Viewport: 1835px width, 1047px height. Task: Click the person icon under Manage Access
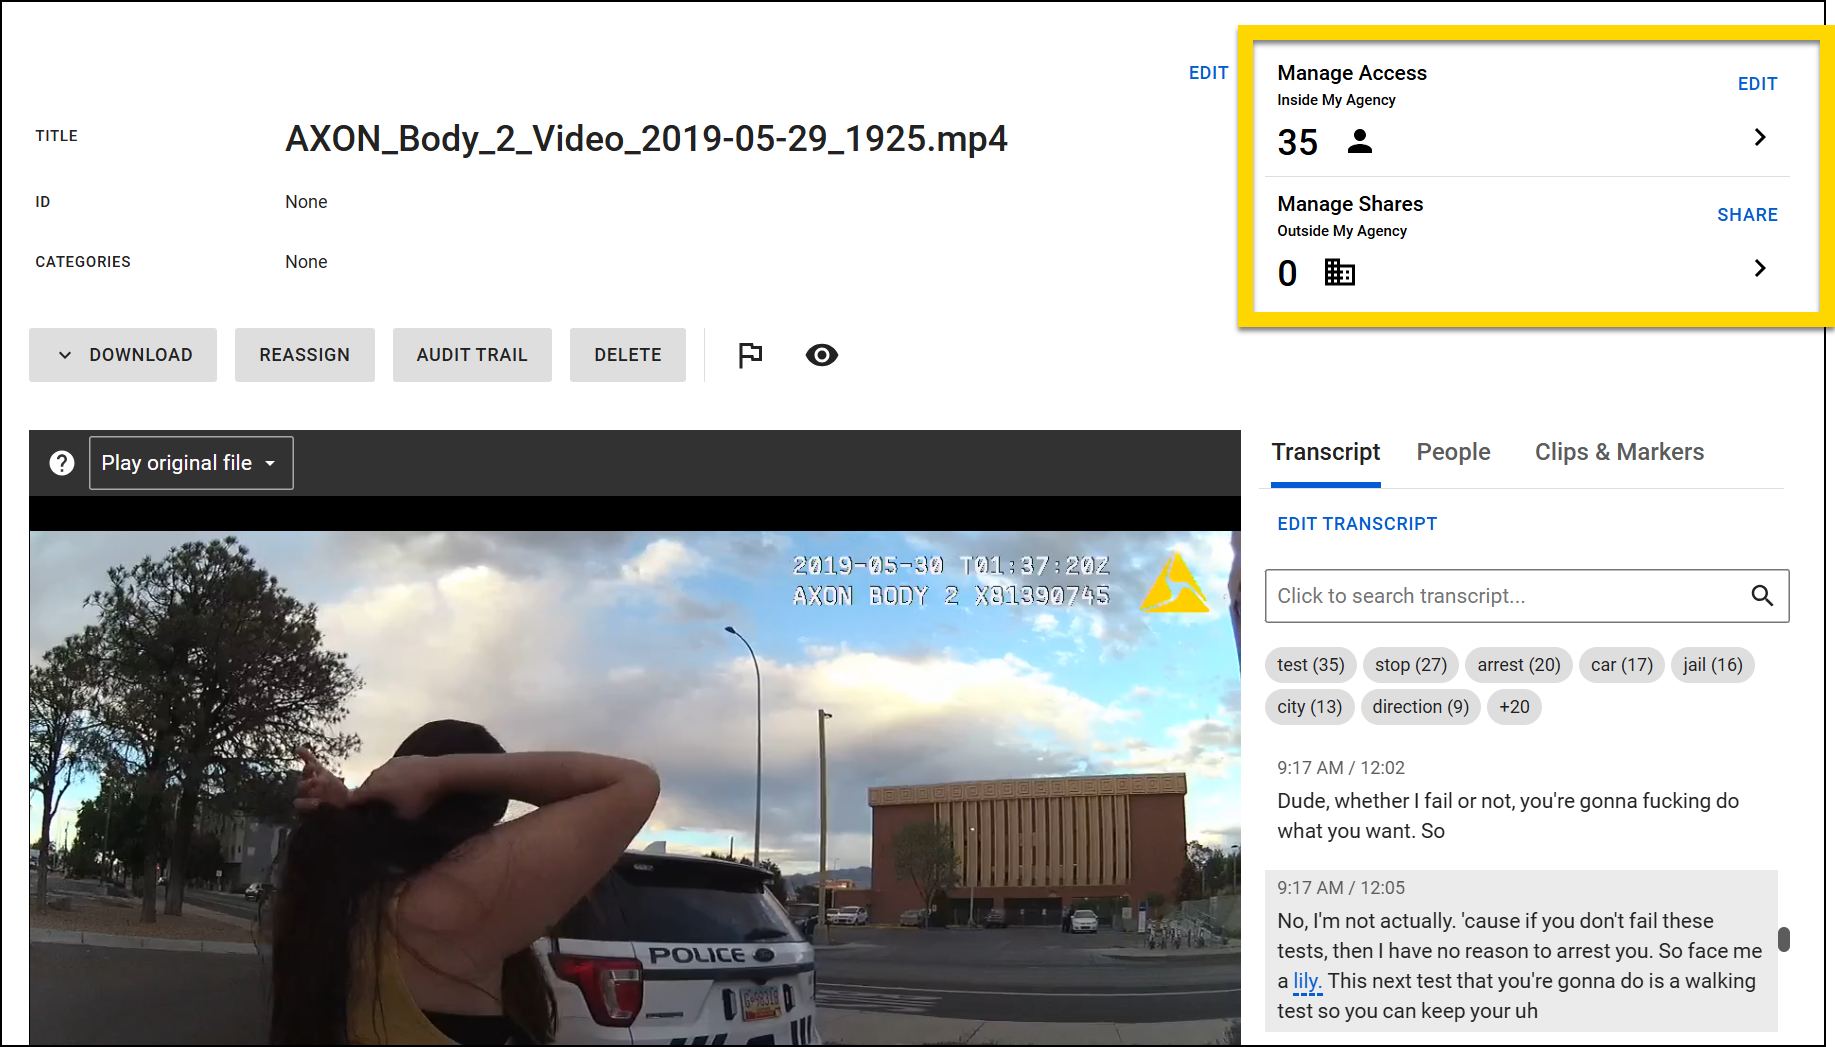(x=1360, y=141)
